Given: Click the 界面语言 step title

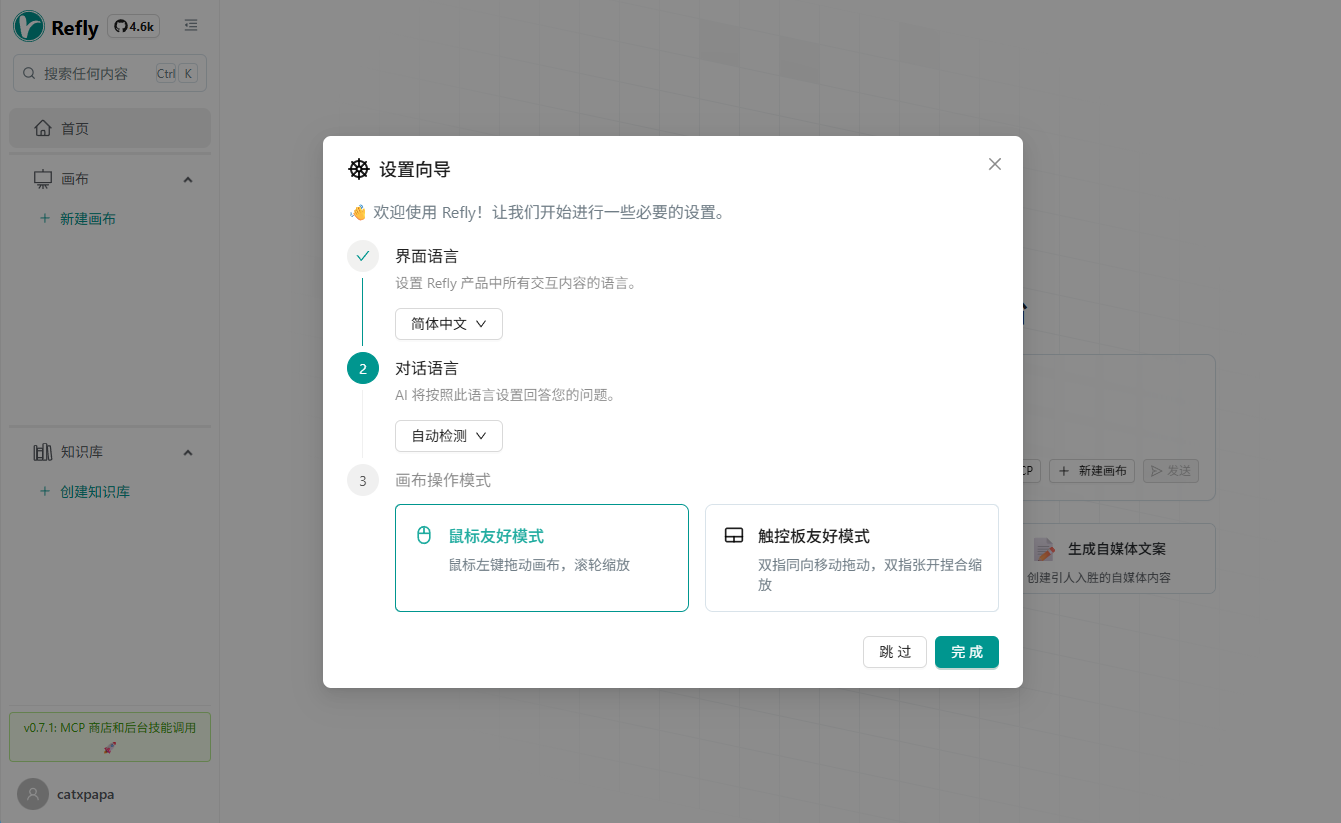Looking at the screenshot, I should tap(427, 256).
